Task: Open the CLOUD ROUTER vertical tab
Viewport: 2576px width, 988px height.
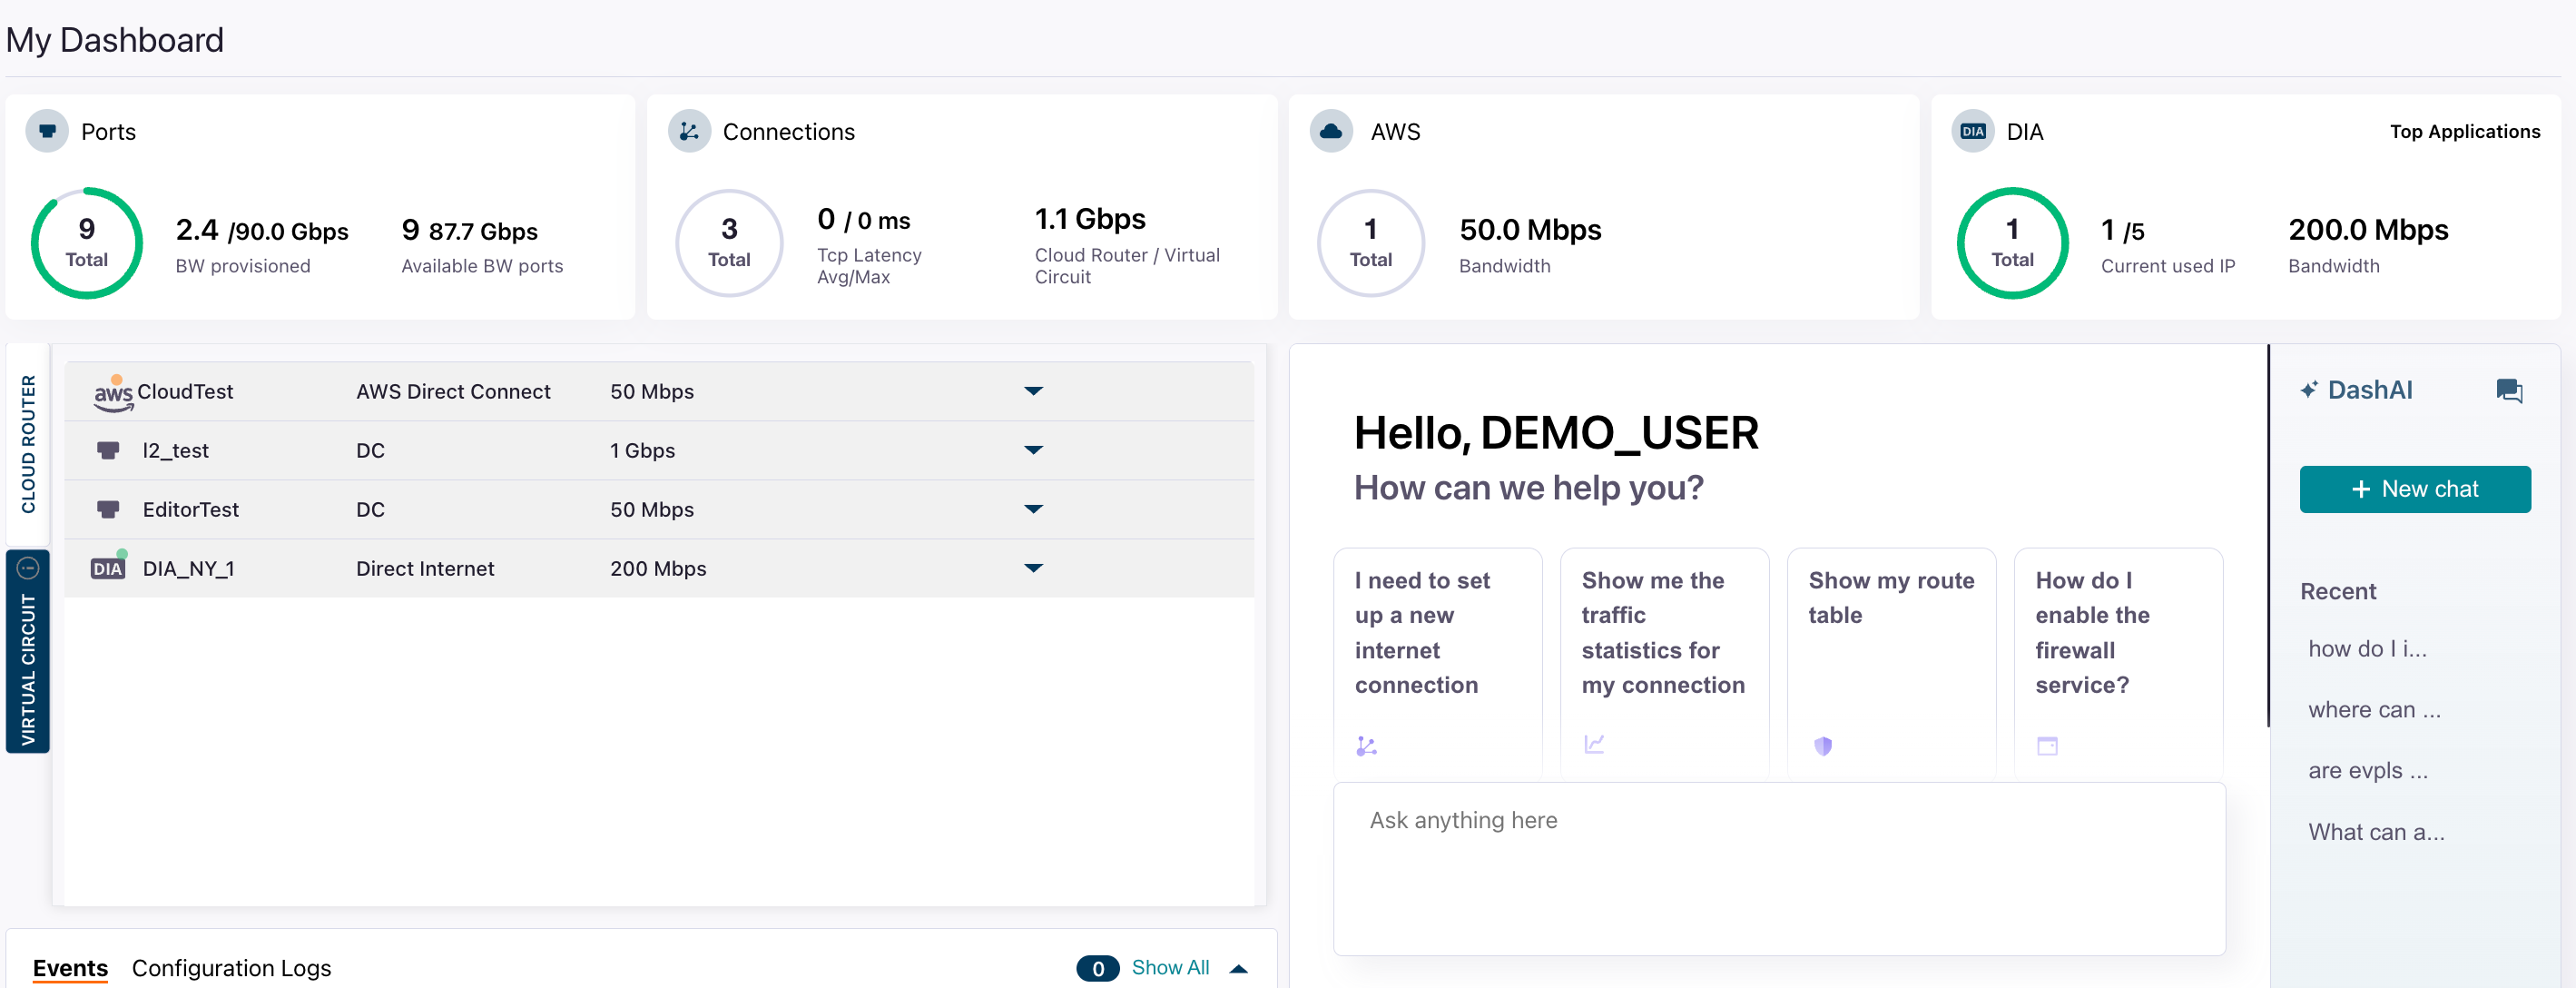Action: 28,444
